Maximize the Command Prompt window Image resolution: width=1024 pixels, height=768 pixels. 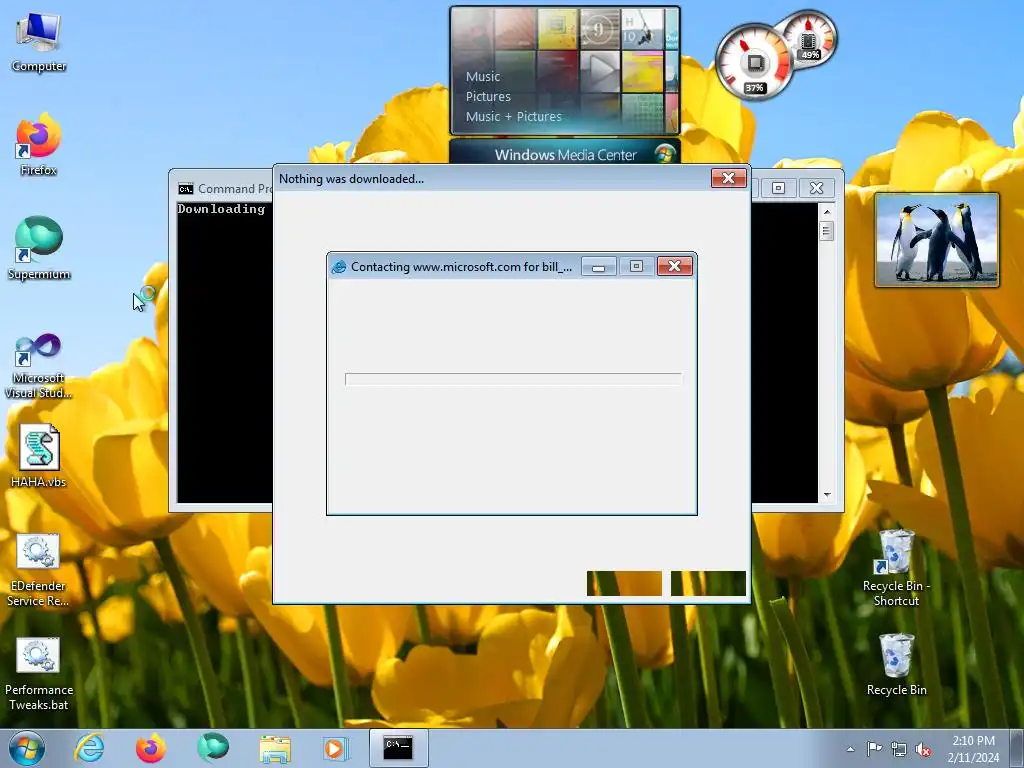[778, 188]
